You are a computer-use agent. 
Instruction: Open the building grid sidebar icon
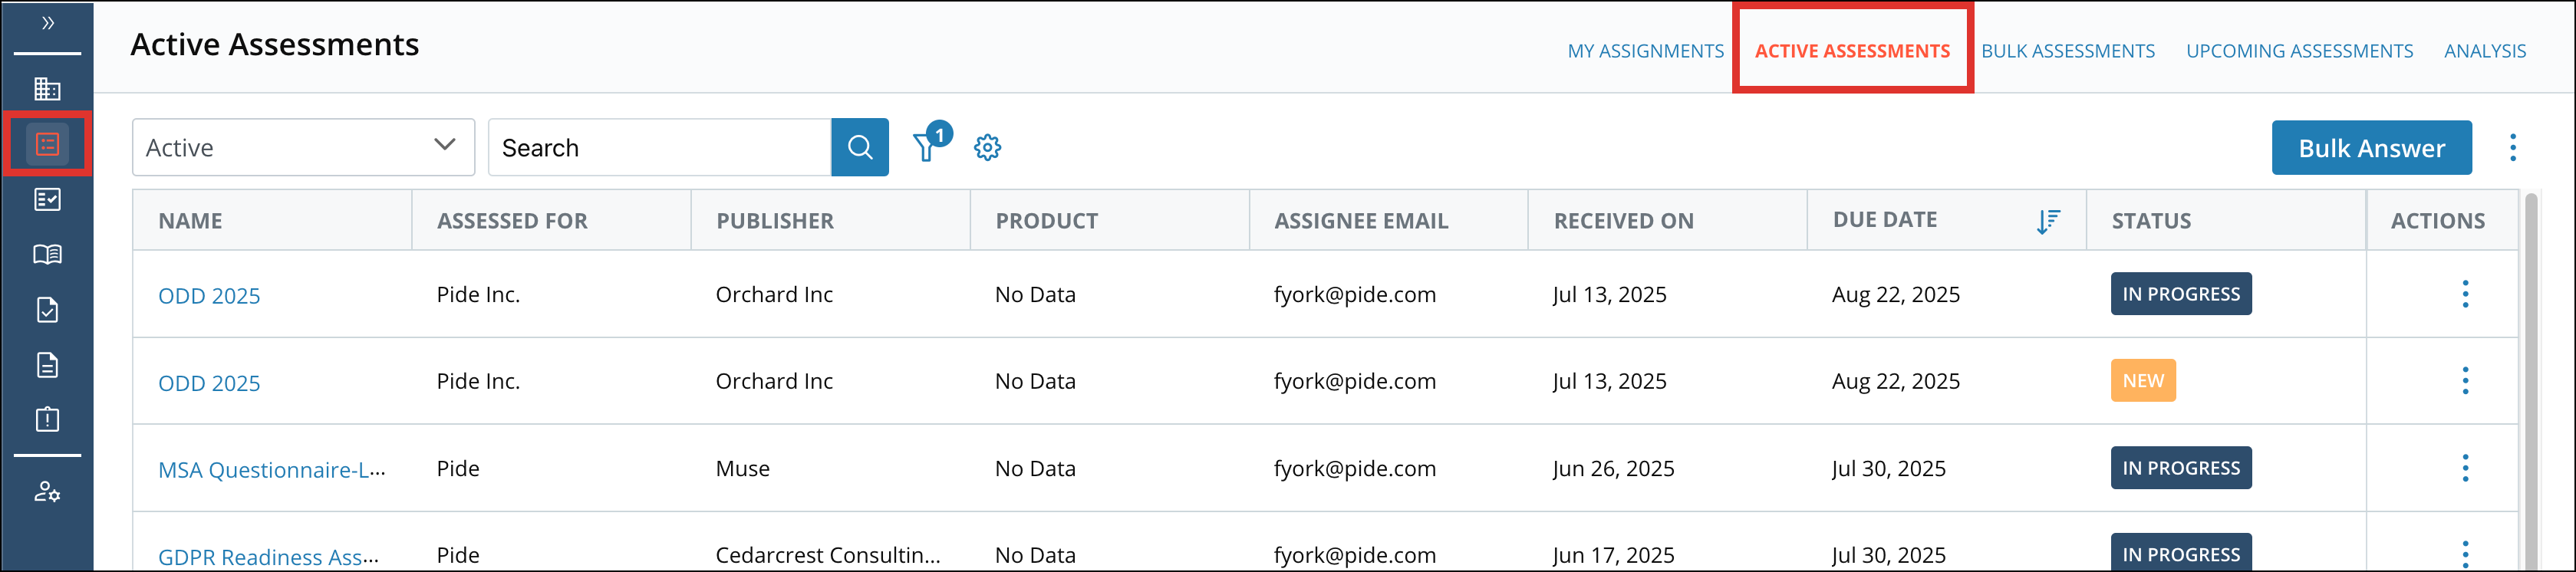tap(47, 89)
